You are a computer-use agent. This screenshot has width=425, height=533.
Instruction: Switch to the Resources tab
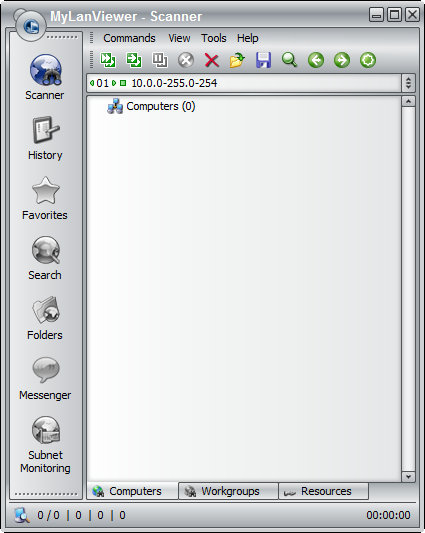pos(323,491)
